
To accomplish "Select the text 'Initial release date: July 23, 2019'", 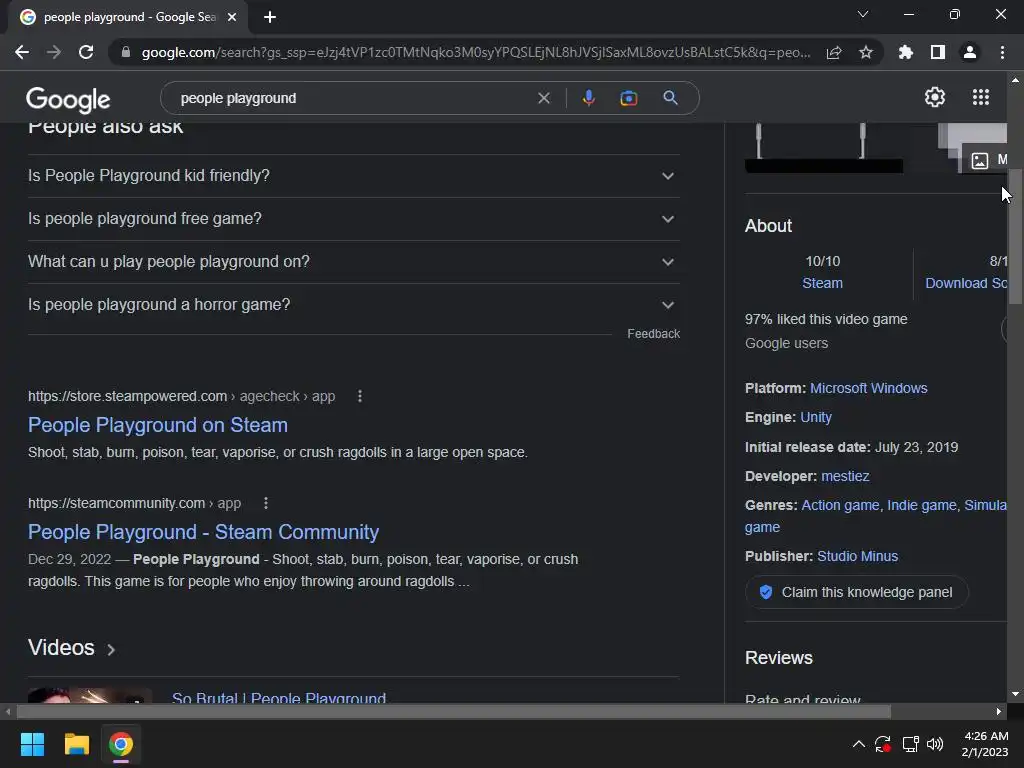I will [x=852, y=447].
